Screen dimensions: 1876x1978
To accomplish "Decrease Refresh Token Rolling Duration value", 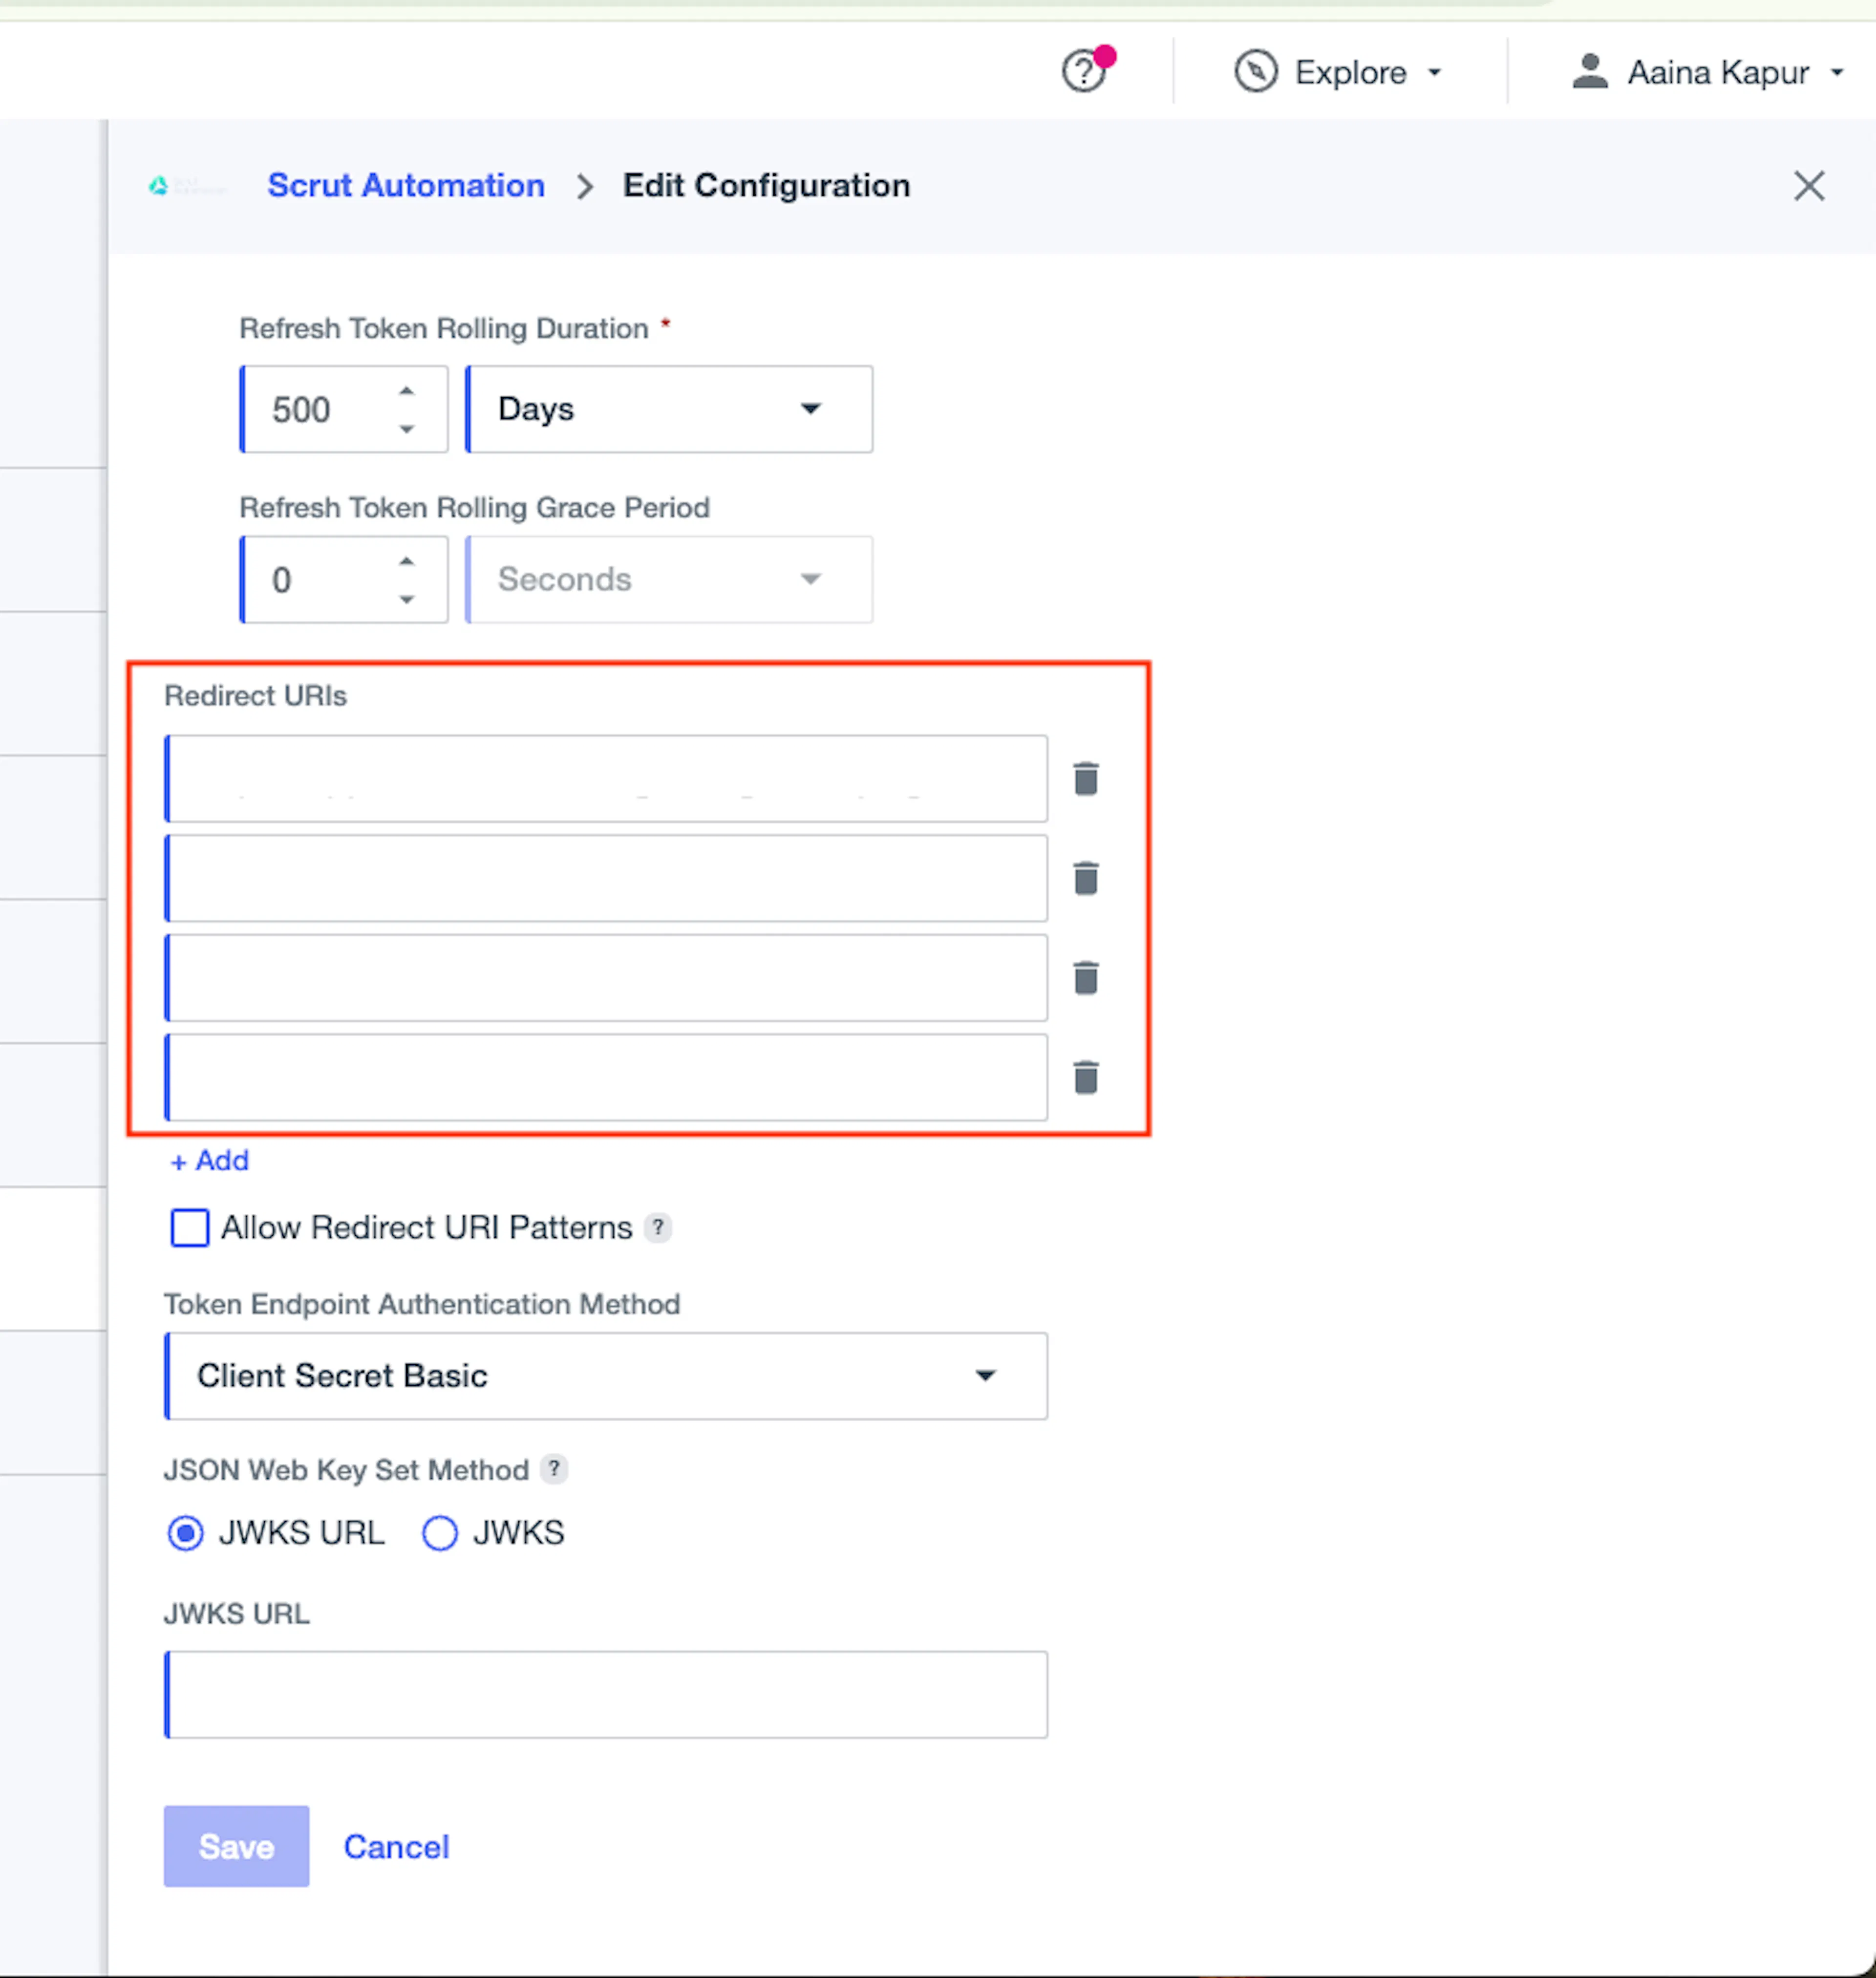I will pos(406,429).
